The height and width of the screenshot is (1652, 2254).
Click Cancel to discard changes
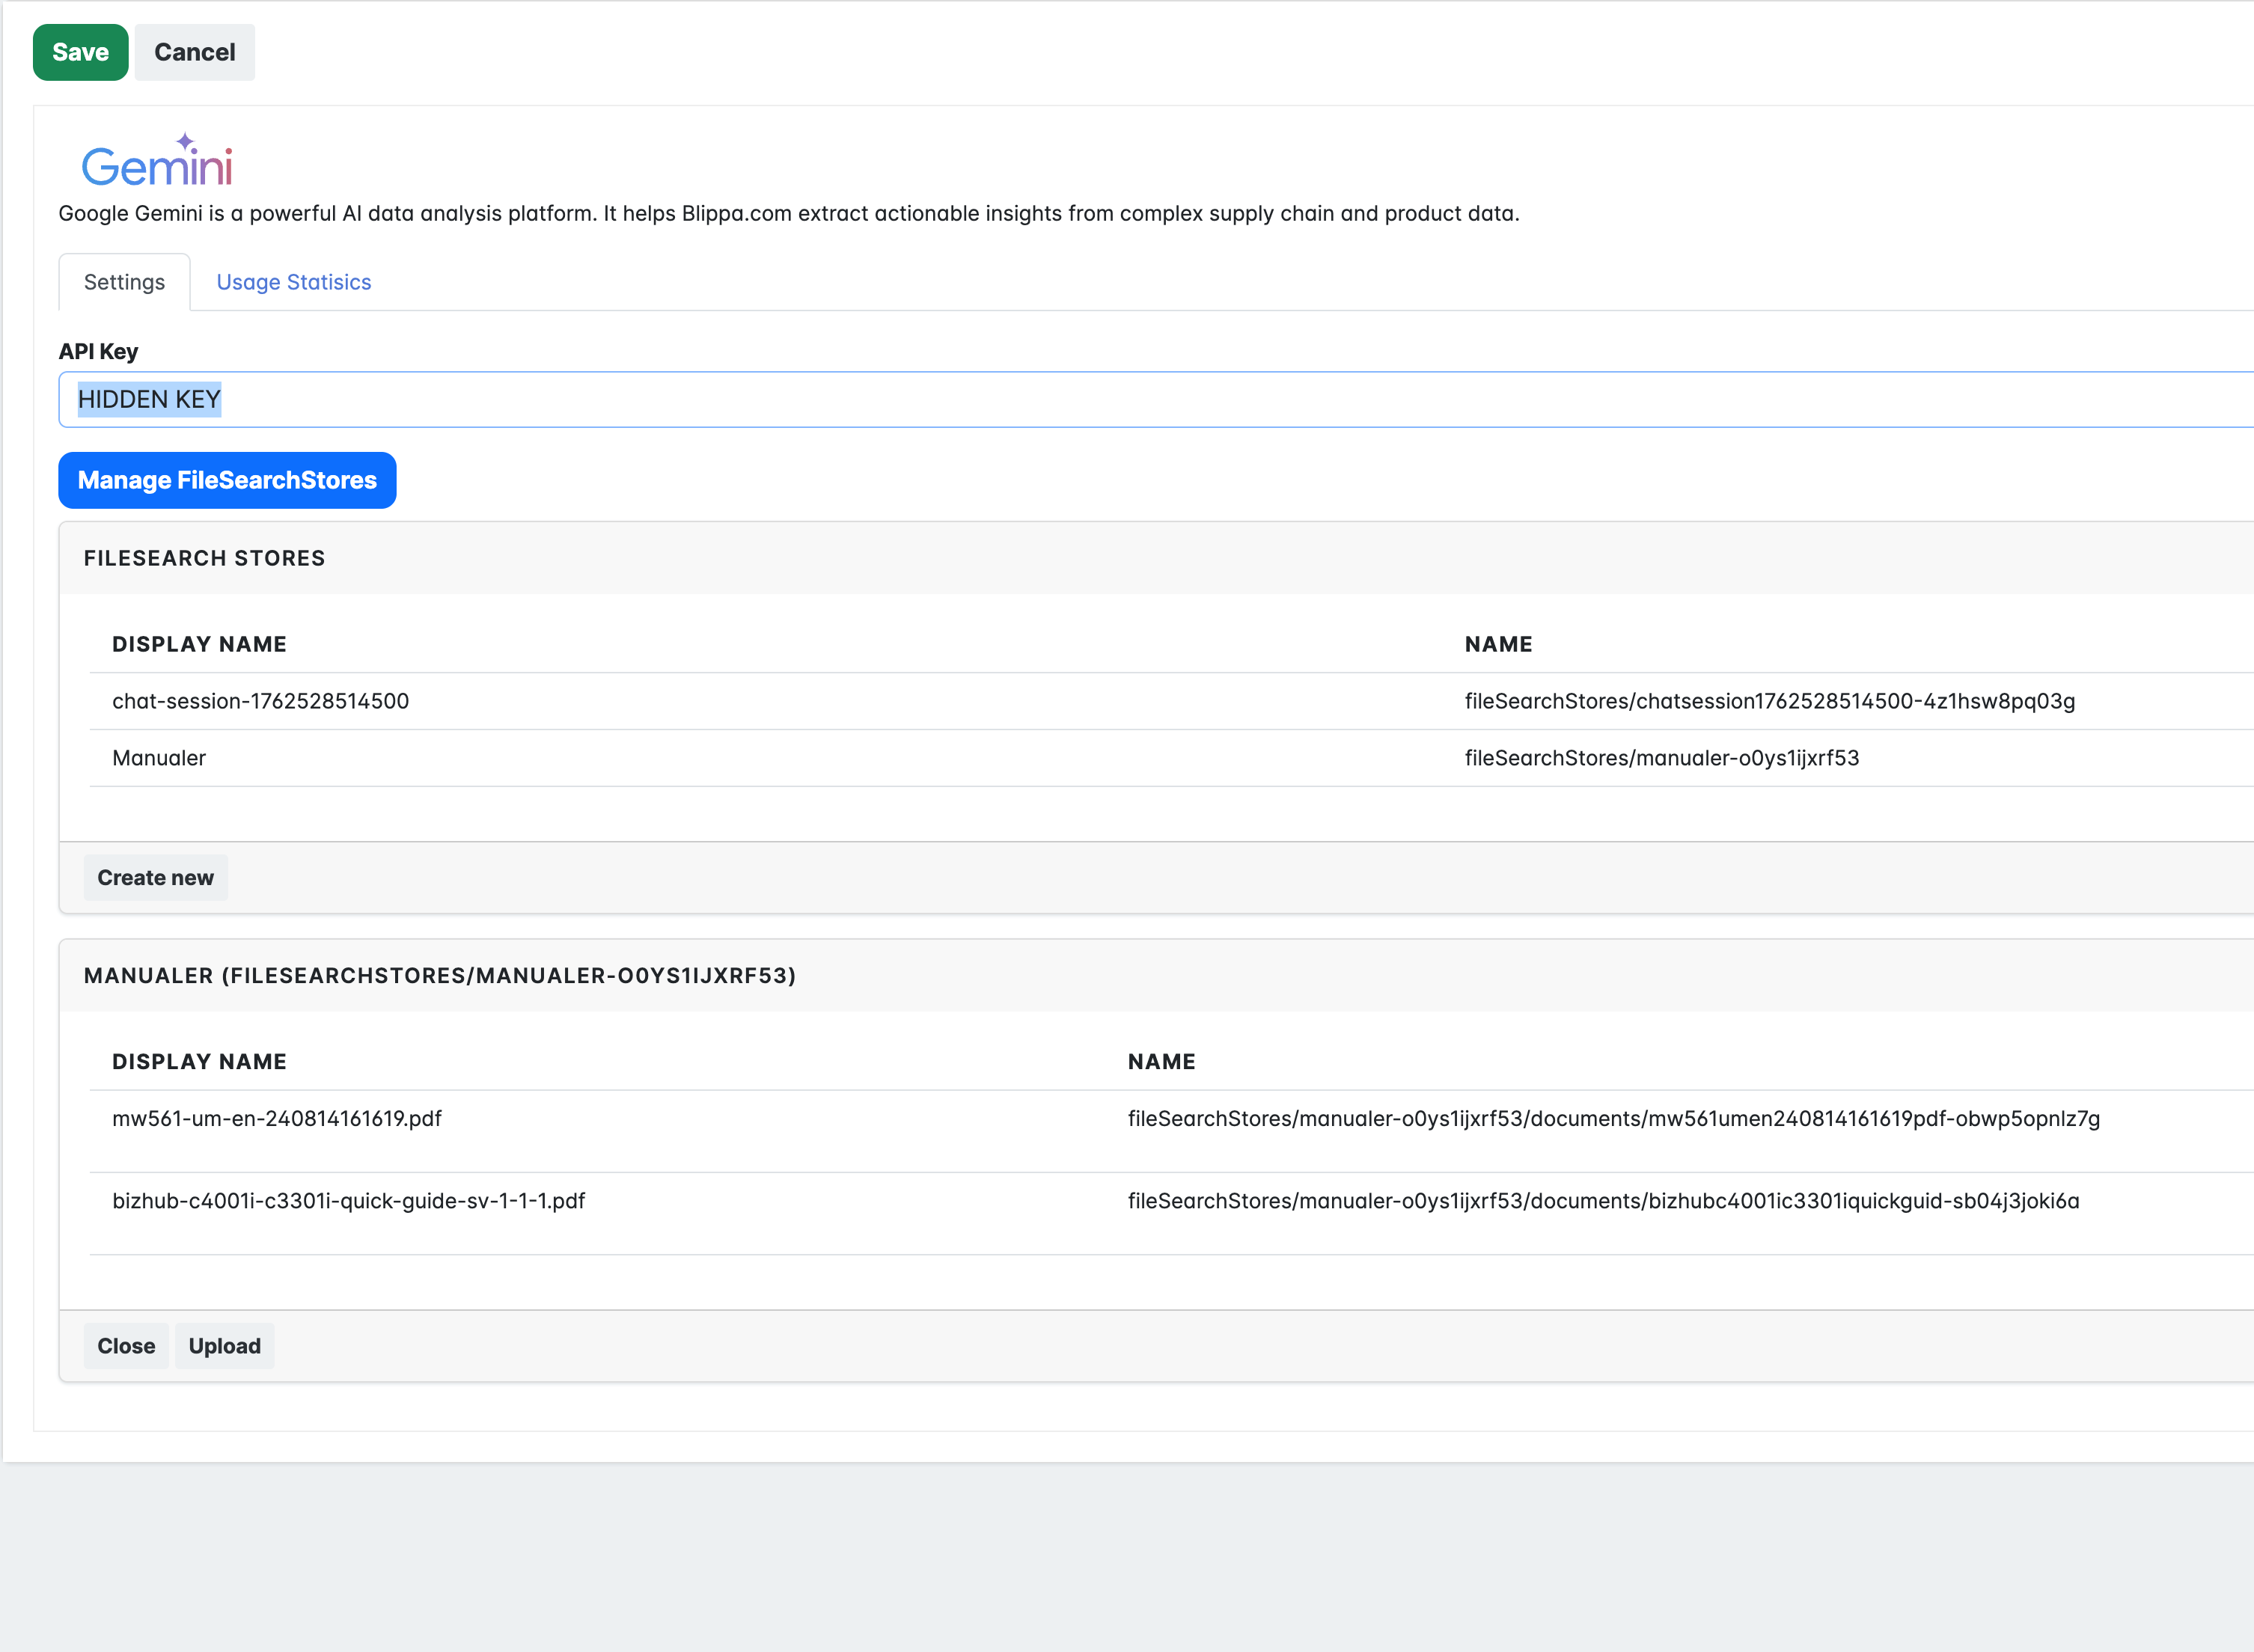[x=194, y=52]
